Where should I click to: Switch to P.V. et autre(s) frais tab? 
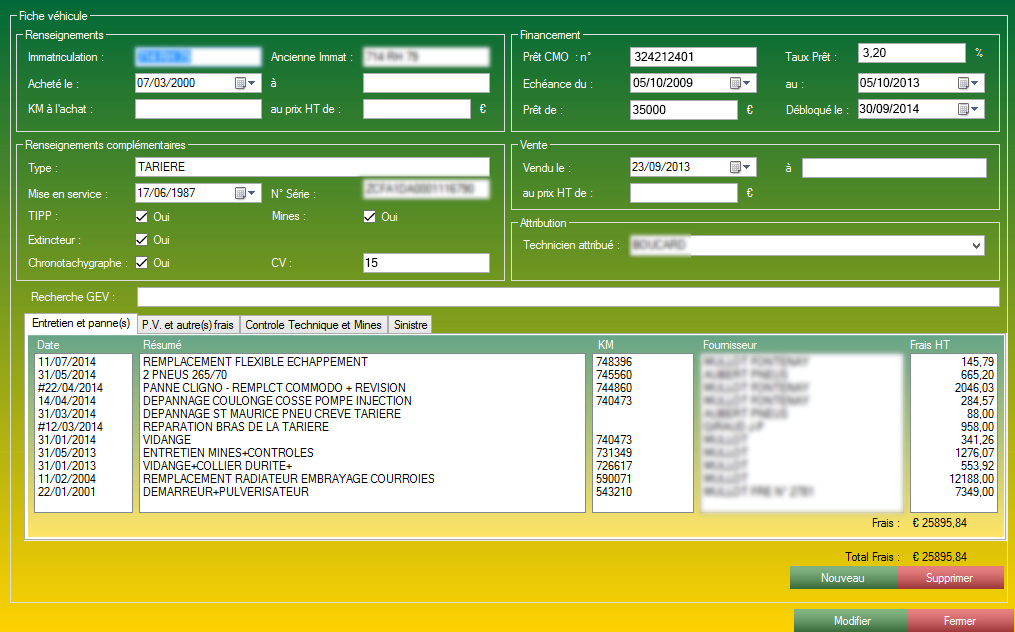point(187,325)
